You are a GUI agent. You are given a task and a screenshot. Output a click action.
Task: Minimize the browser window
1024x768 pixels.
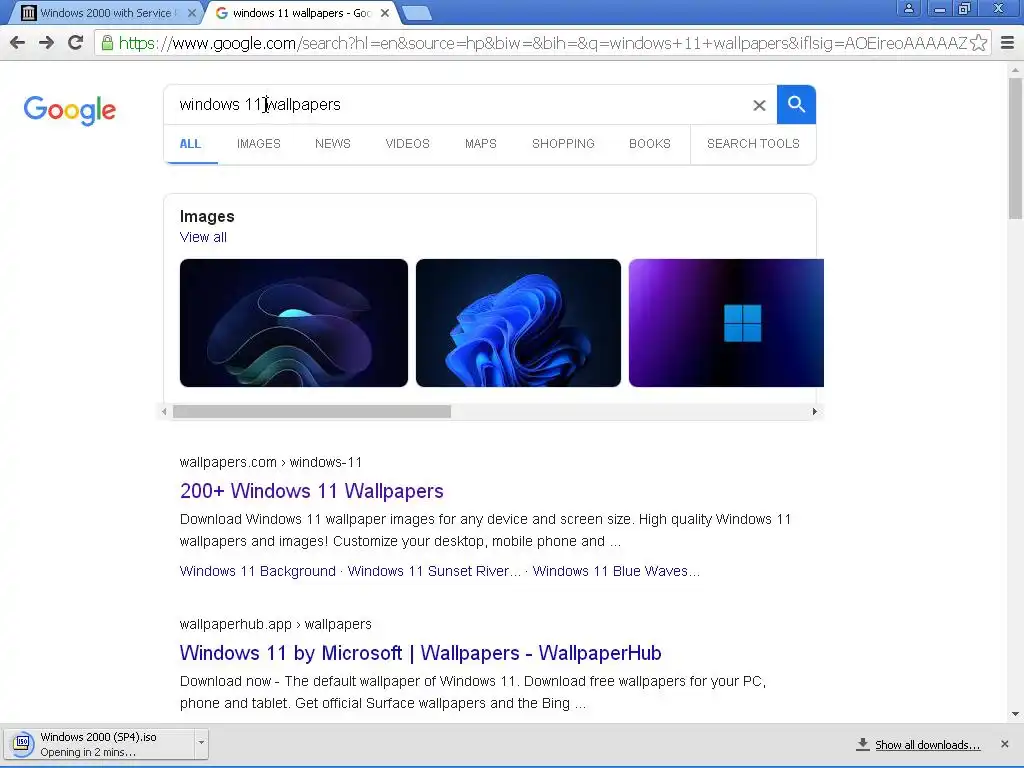pyautogui.click(x=939, y=8)
